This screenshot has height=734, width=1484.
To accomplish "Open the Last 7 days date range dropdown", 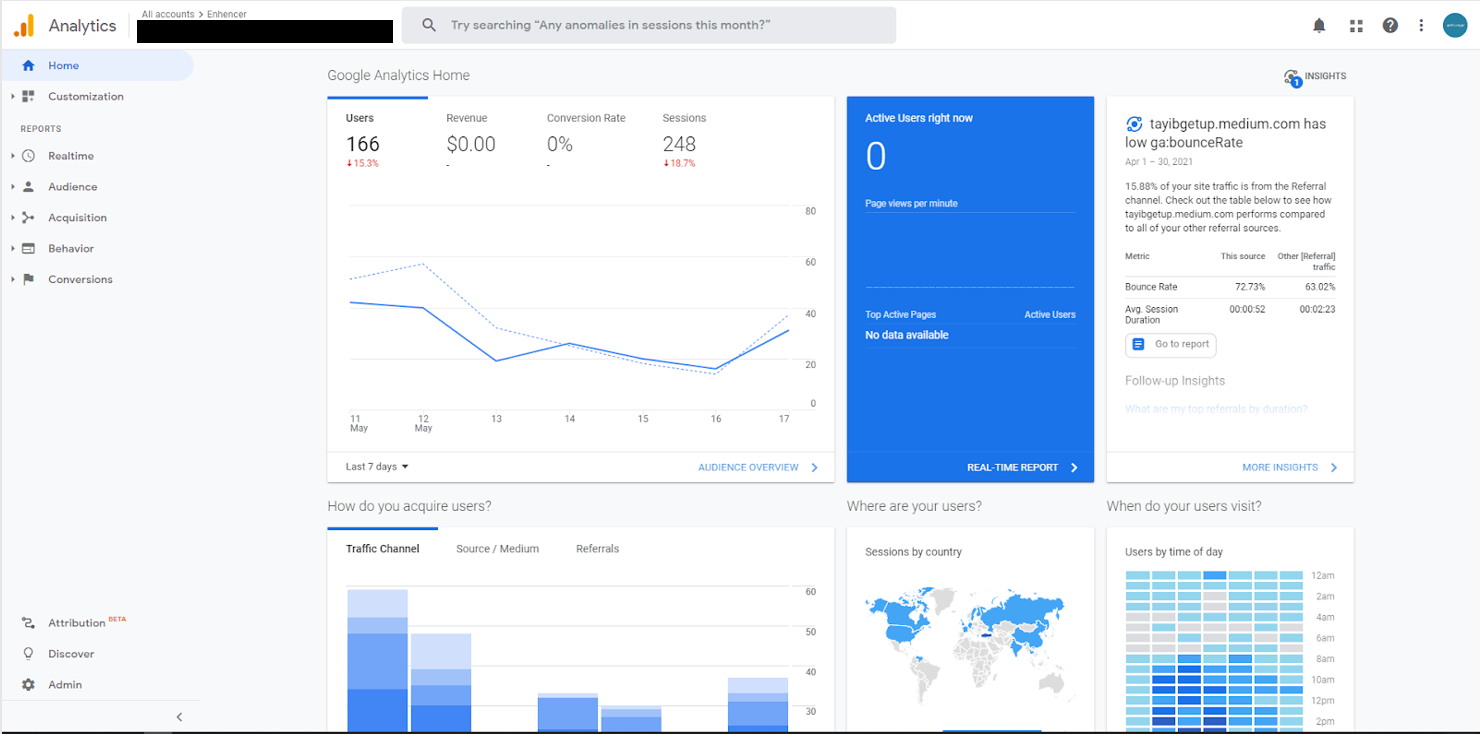I will point(378,467).
